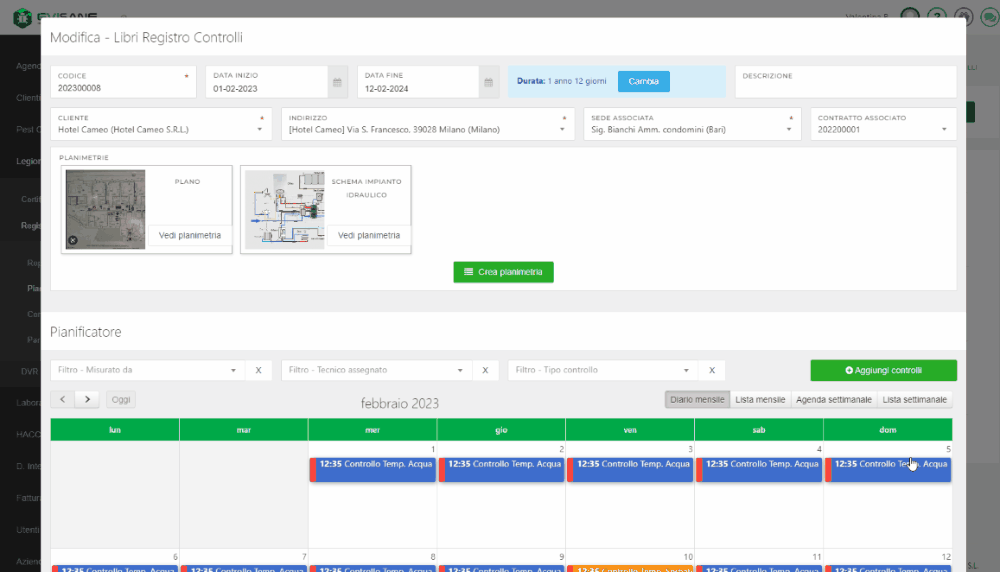This screenshot has height=572, width=1000.
Task: Clear the Tecnico assegnato filter with X
Action: coord(485,370)
